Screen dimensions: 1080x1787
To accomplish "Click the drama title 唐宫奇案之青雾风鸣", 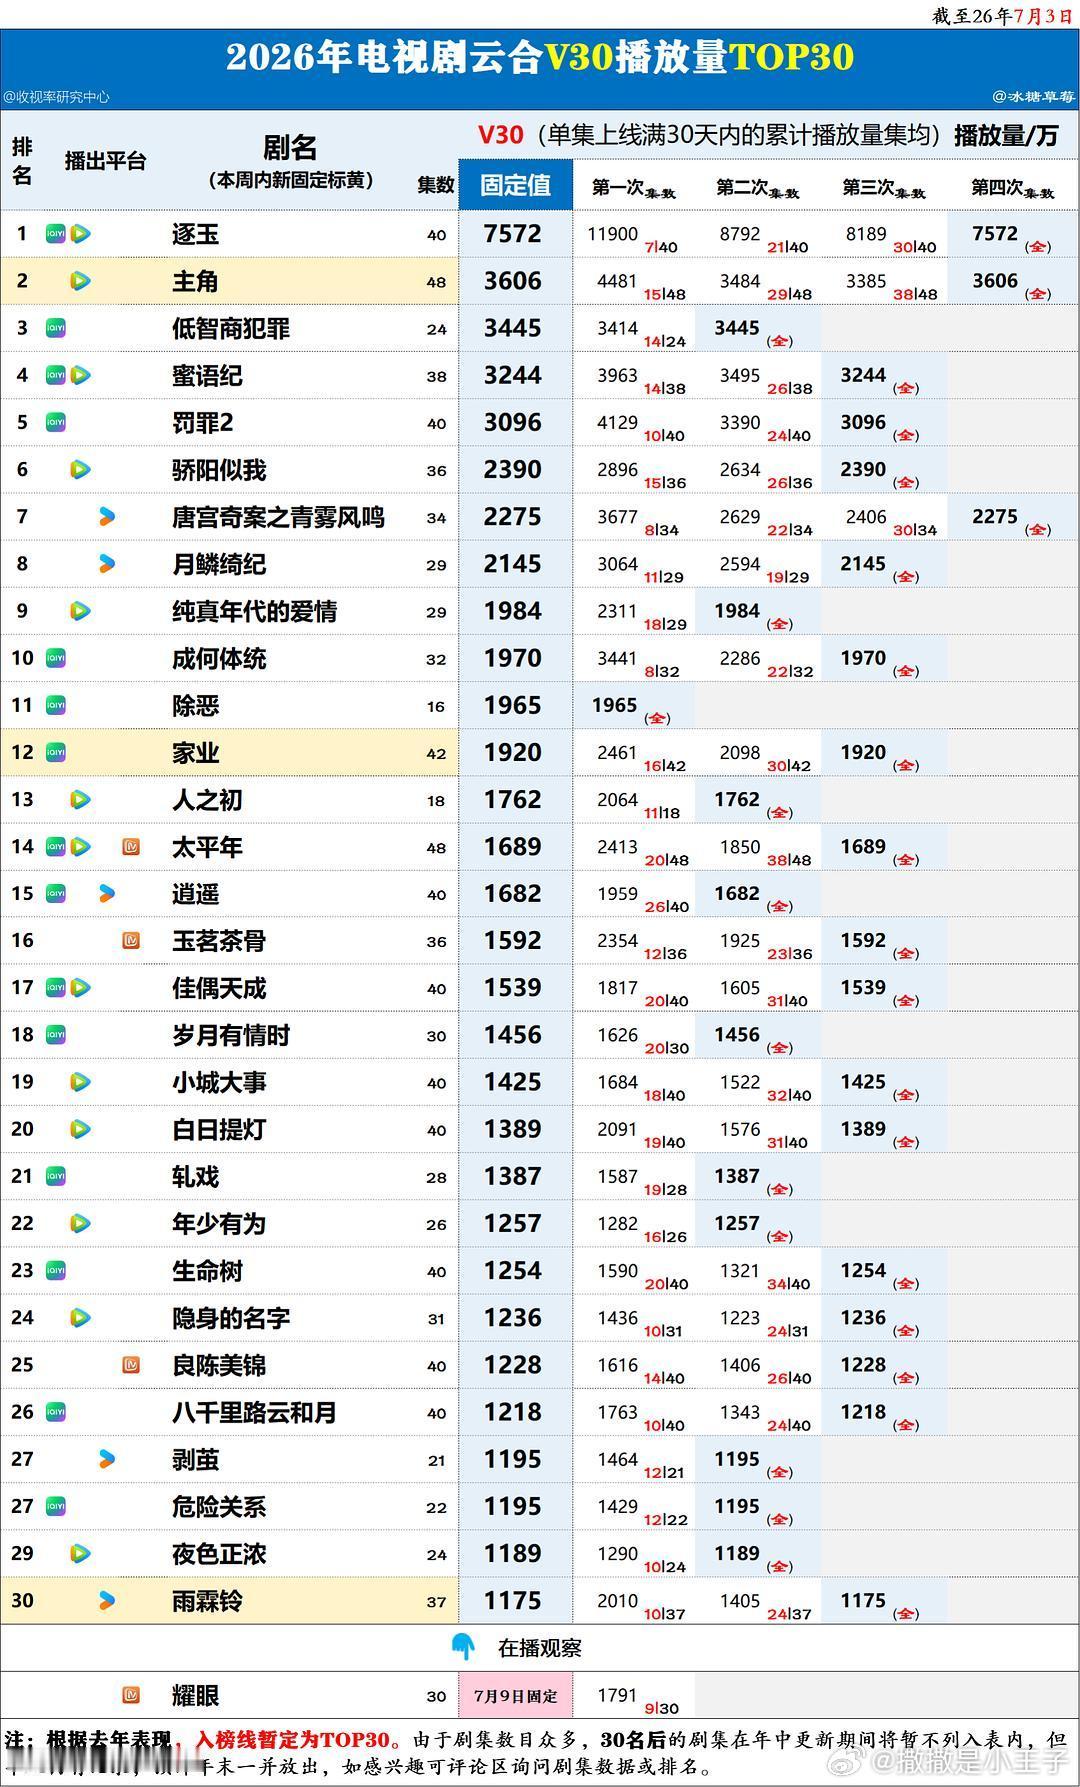I will pos(278,517).
